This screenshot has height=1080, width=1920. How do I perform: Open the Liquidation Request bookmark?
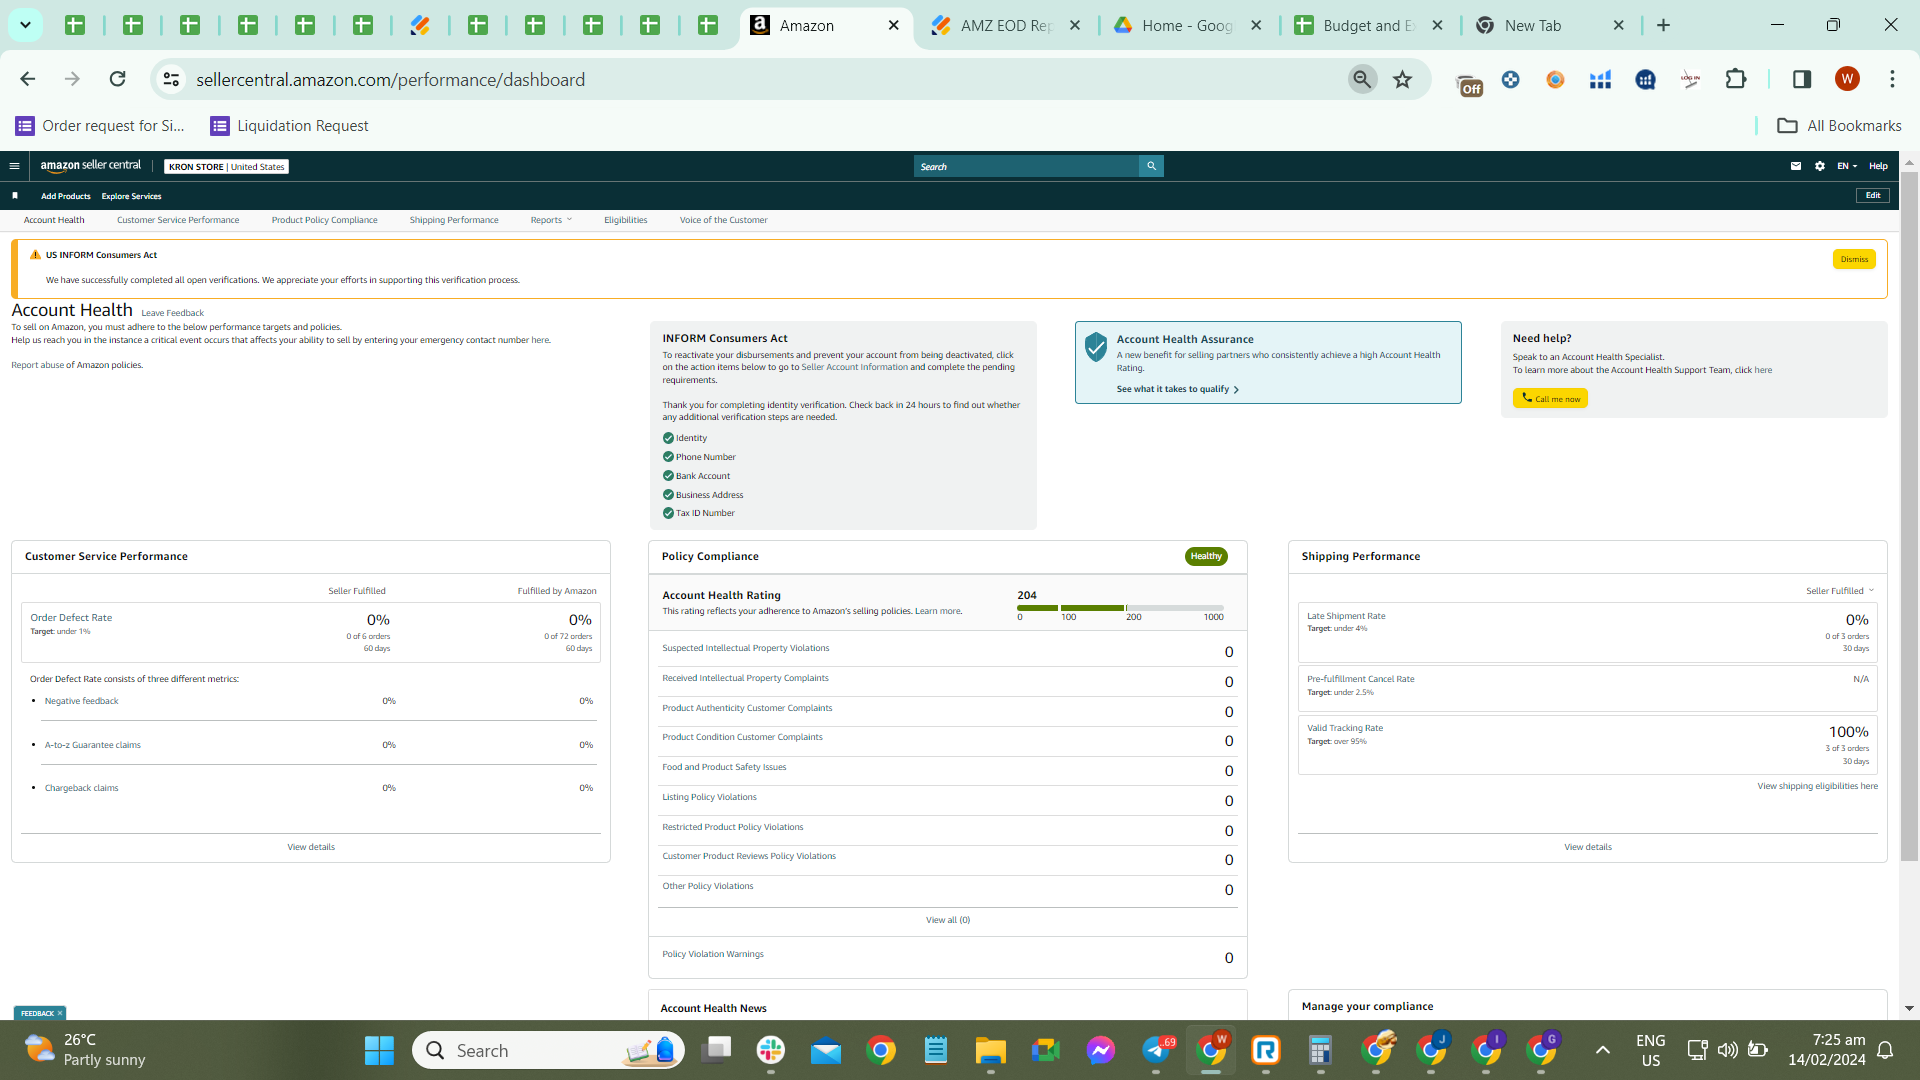coord(290,125)
